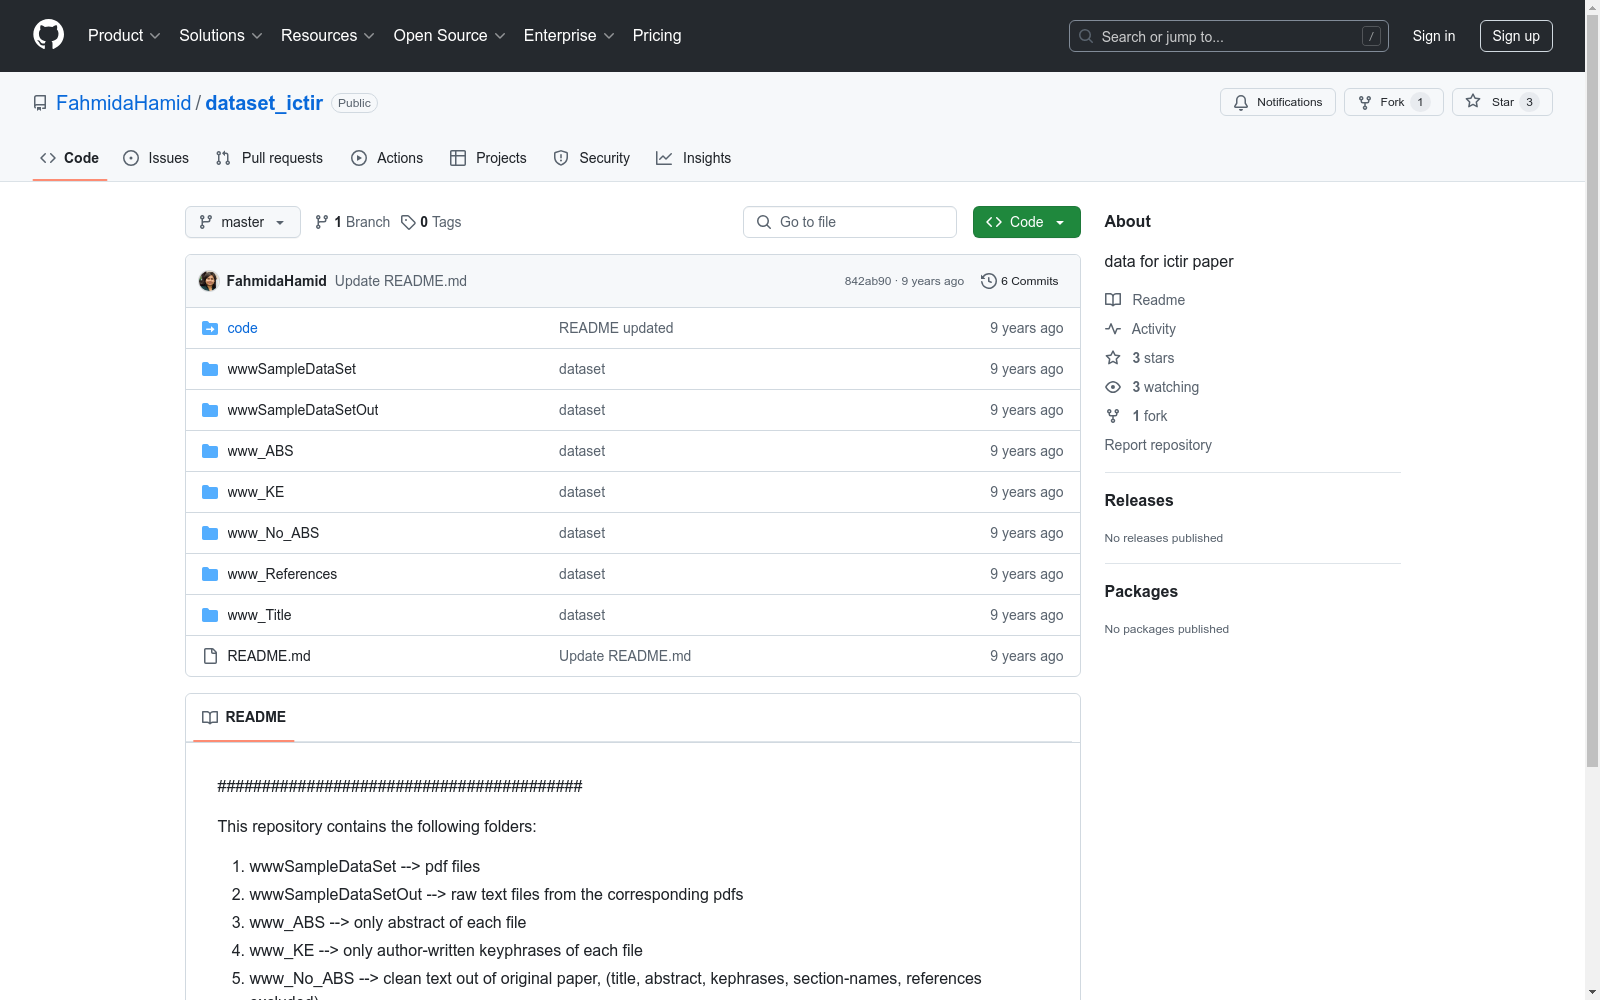The height and width of the screenshot is (1000, 1600).
Task: Click the www_KE folder icon
Action: (x=210, y=492)
